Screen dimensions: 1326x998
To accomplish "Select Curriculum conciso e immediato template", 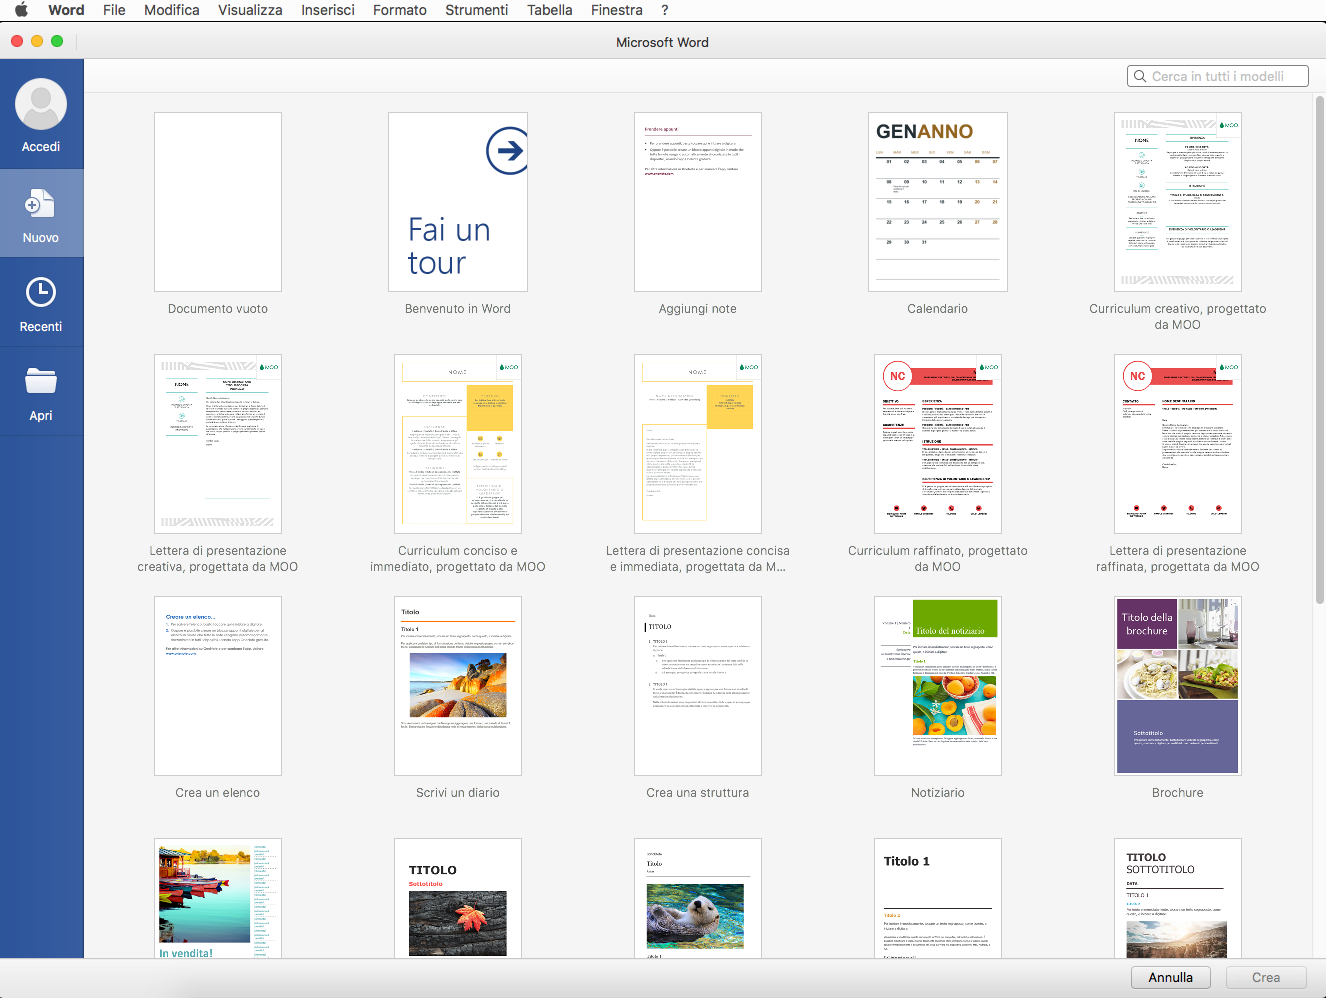I will pos(458,444).
